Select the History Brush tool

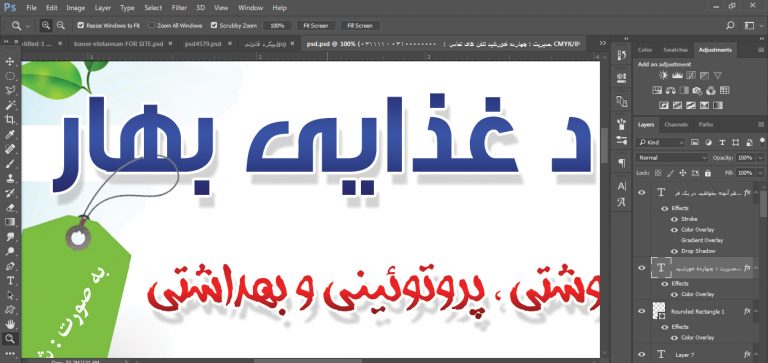click(10, 193)
